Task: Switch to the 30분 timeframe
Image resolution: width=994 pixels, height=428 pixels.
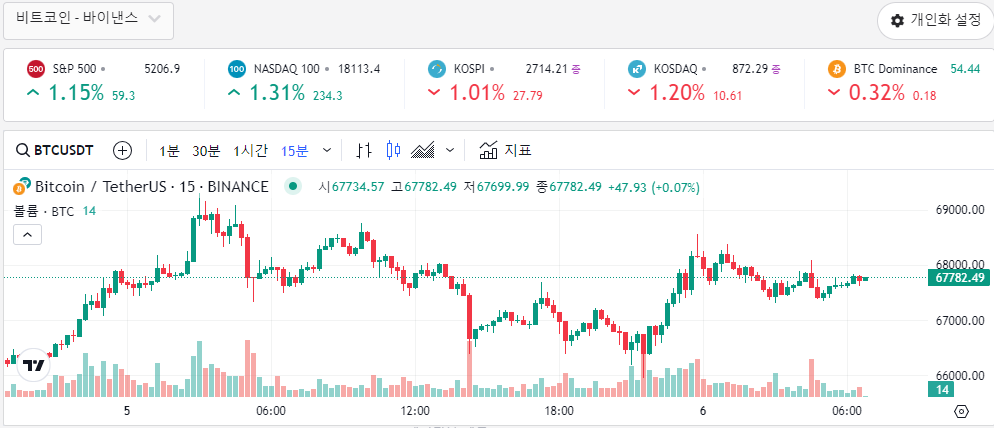Action: pos(206,151)
